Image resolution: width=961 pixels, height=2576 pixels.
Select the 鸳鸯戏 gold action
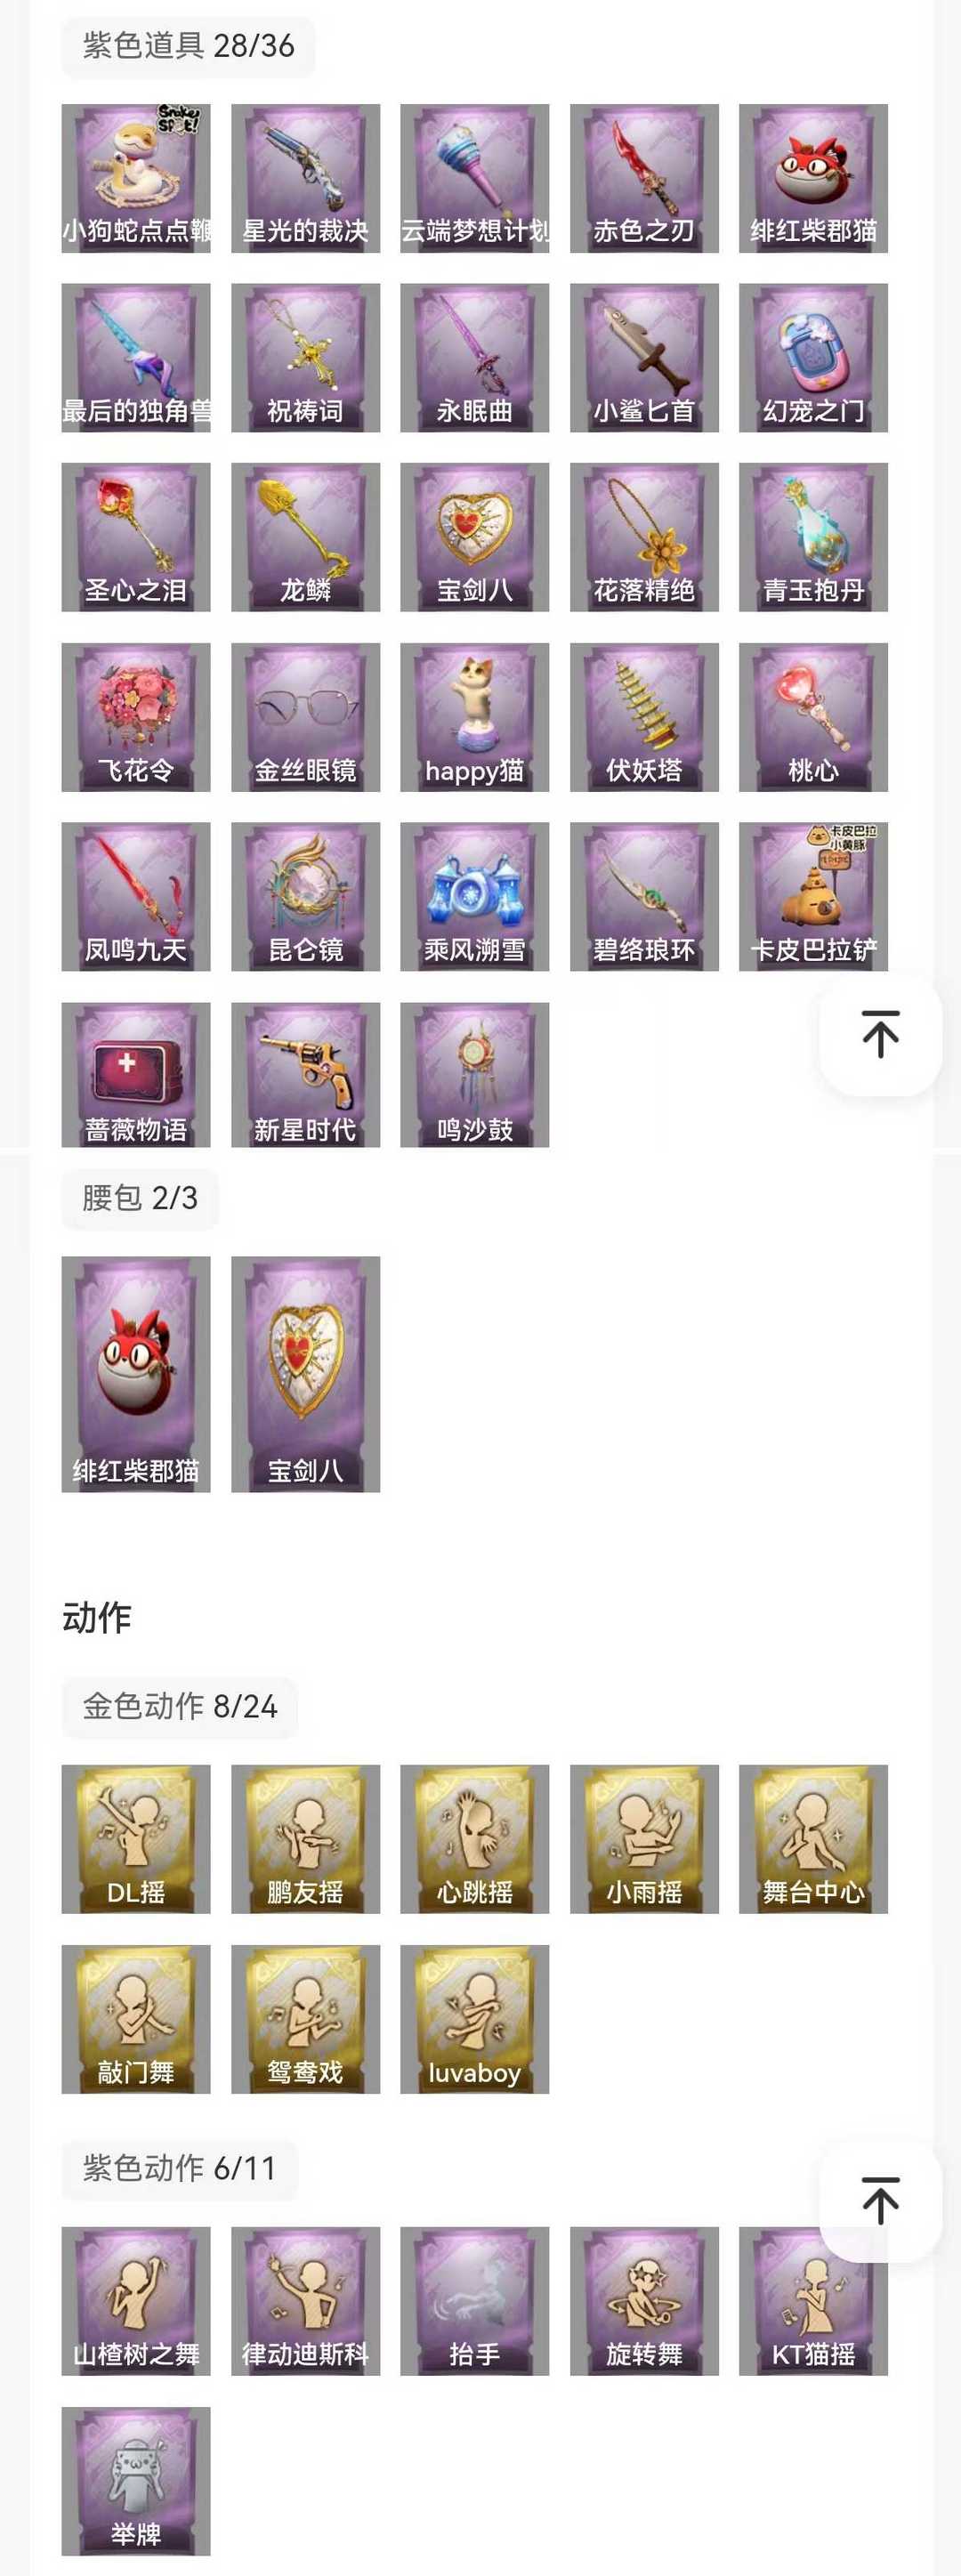(x=305, y=2019)
